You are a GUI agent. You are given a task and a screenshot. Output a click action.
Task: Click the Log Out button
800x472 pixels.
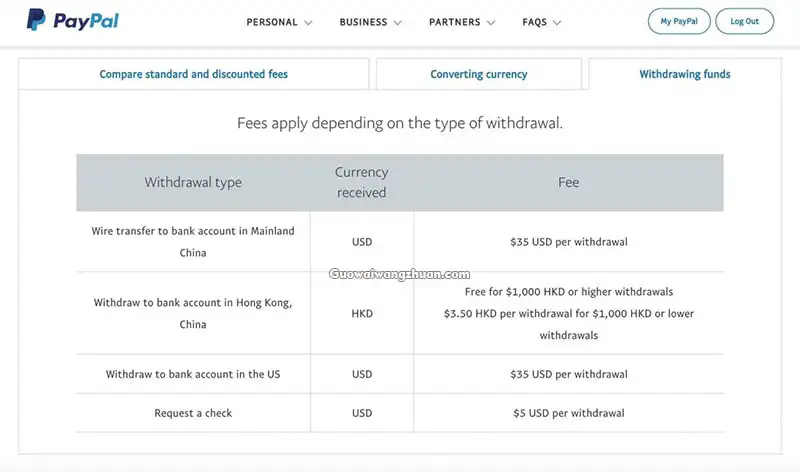click(x=744, y=21)
